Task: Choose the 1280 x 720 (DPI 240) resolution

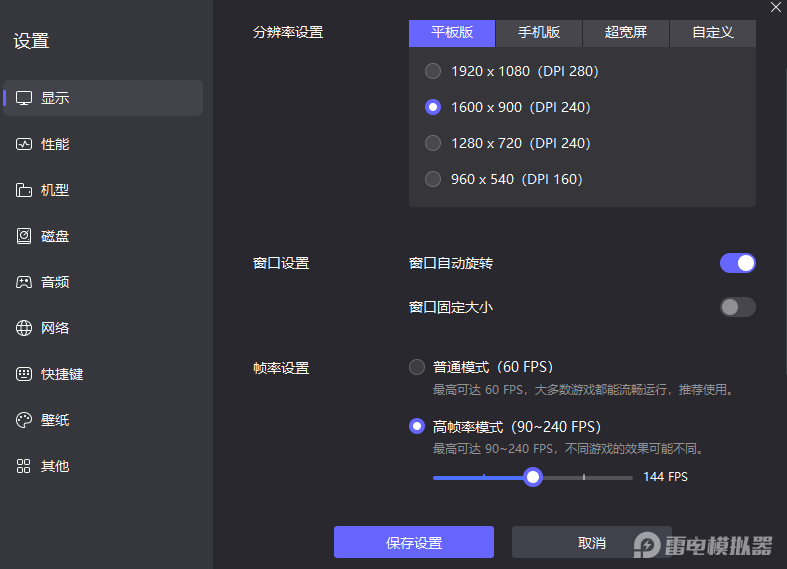Action: coord(433,143)
